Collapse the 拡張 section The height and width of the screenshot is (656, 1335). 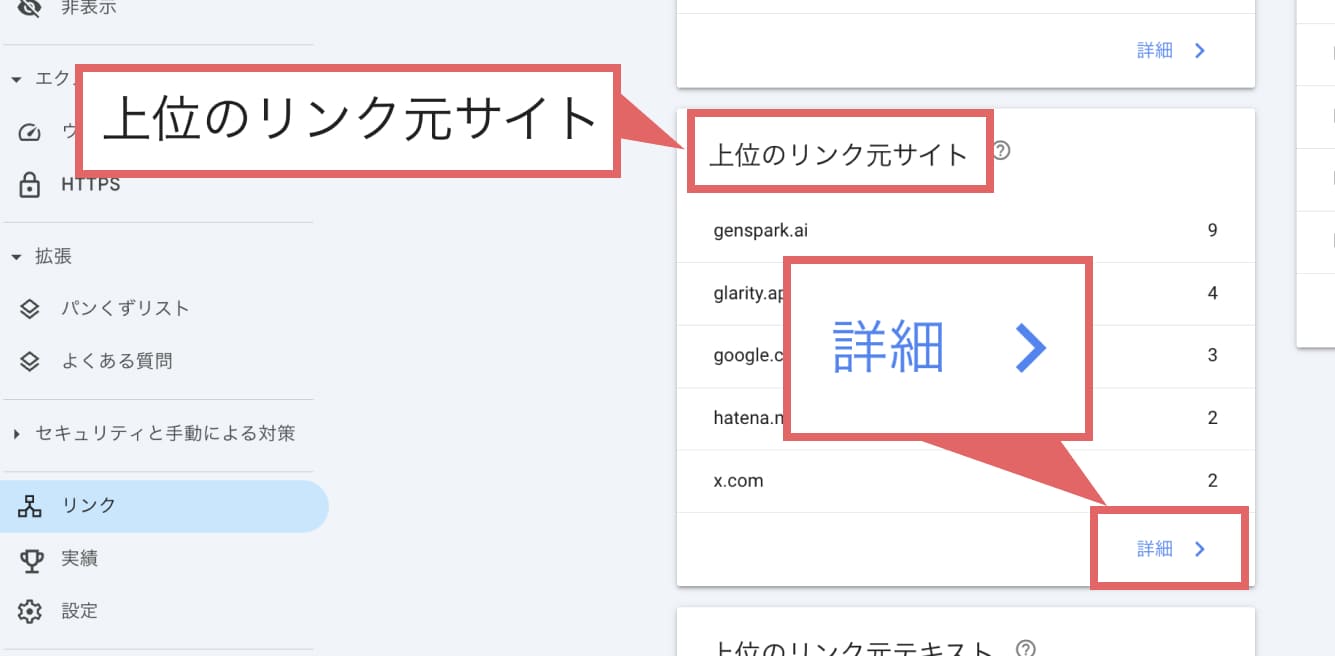point(14,256)
